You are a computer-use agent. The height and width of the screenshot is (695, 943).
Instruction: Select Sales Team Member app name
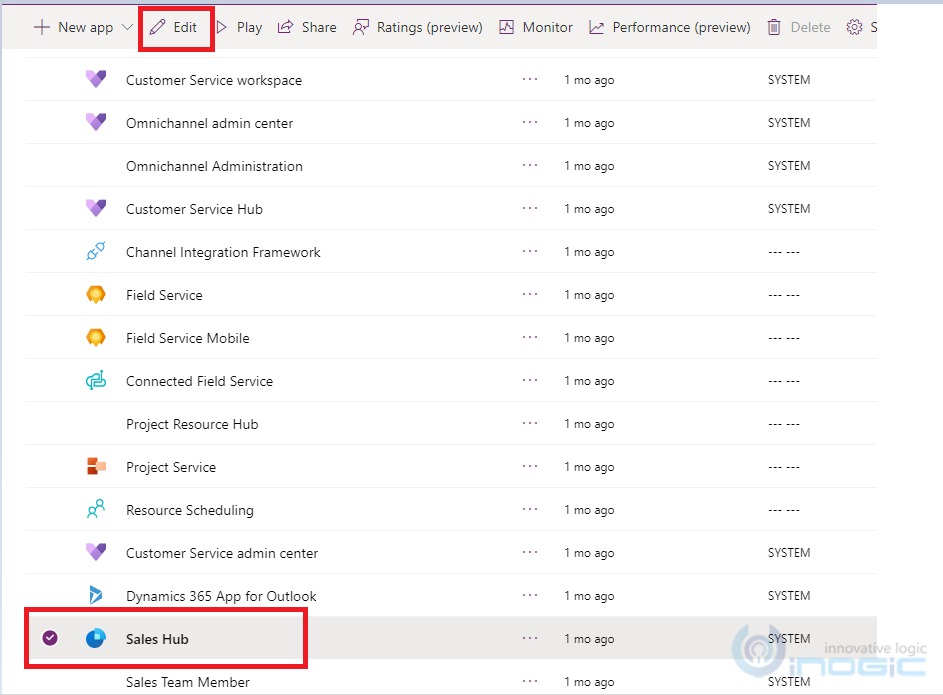coord(188,682)
